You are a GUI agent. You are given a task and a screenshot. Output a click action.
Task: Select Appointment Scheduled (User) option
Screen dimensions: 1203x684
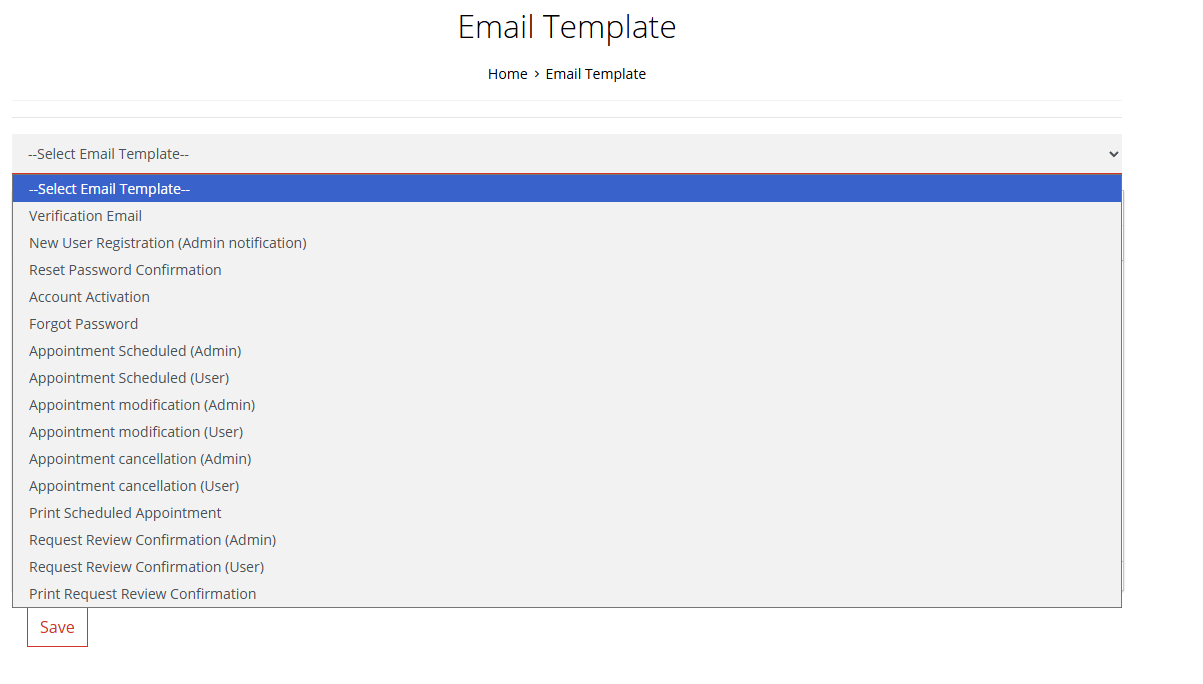129,377
